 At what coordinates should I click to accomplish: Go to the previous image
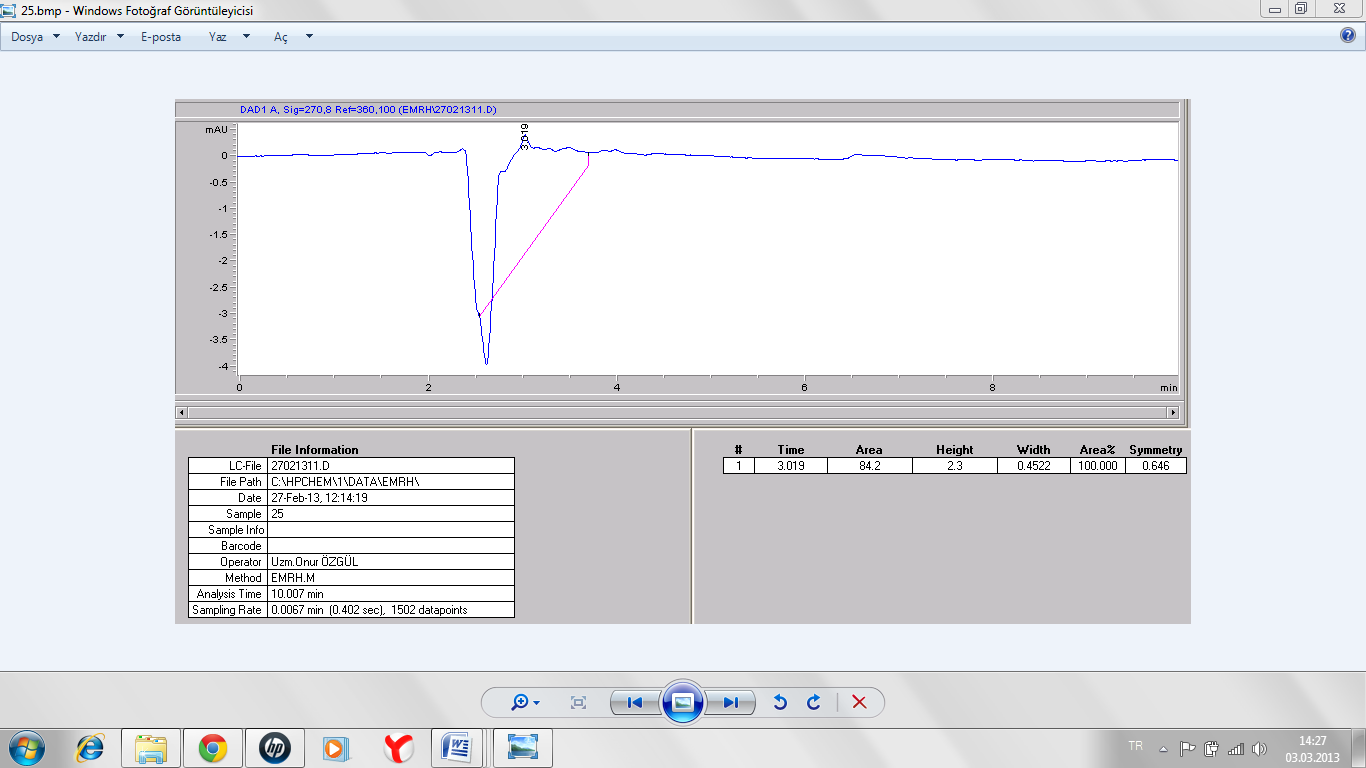[x=635, y=703]
